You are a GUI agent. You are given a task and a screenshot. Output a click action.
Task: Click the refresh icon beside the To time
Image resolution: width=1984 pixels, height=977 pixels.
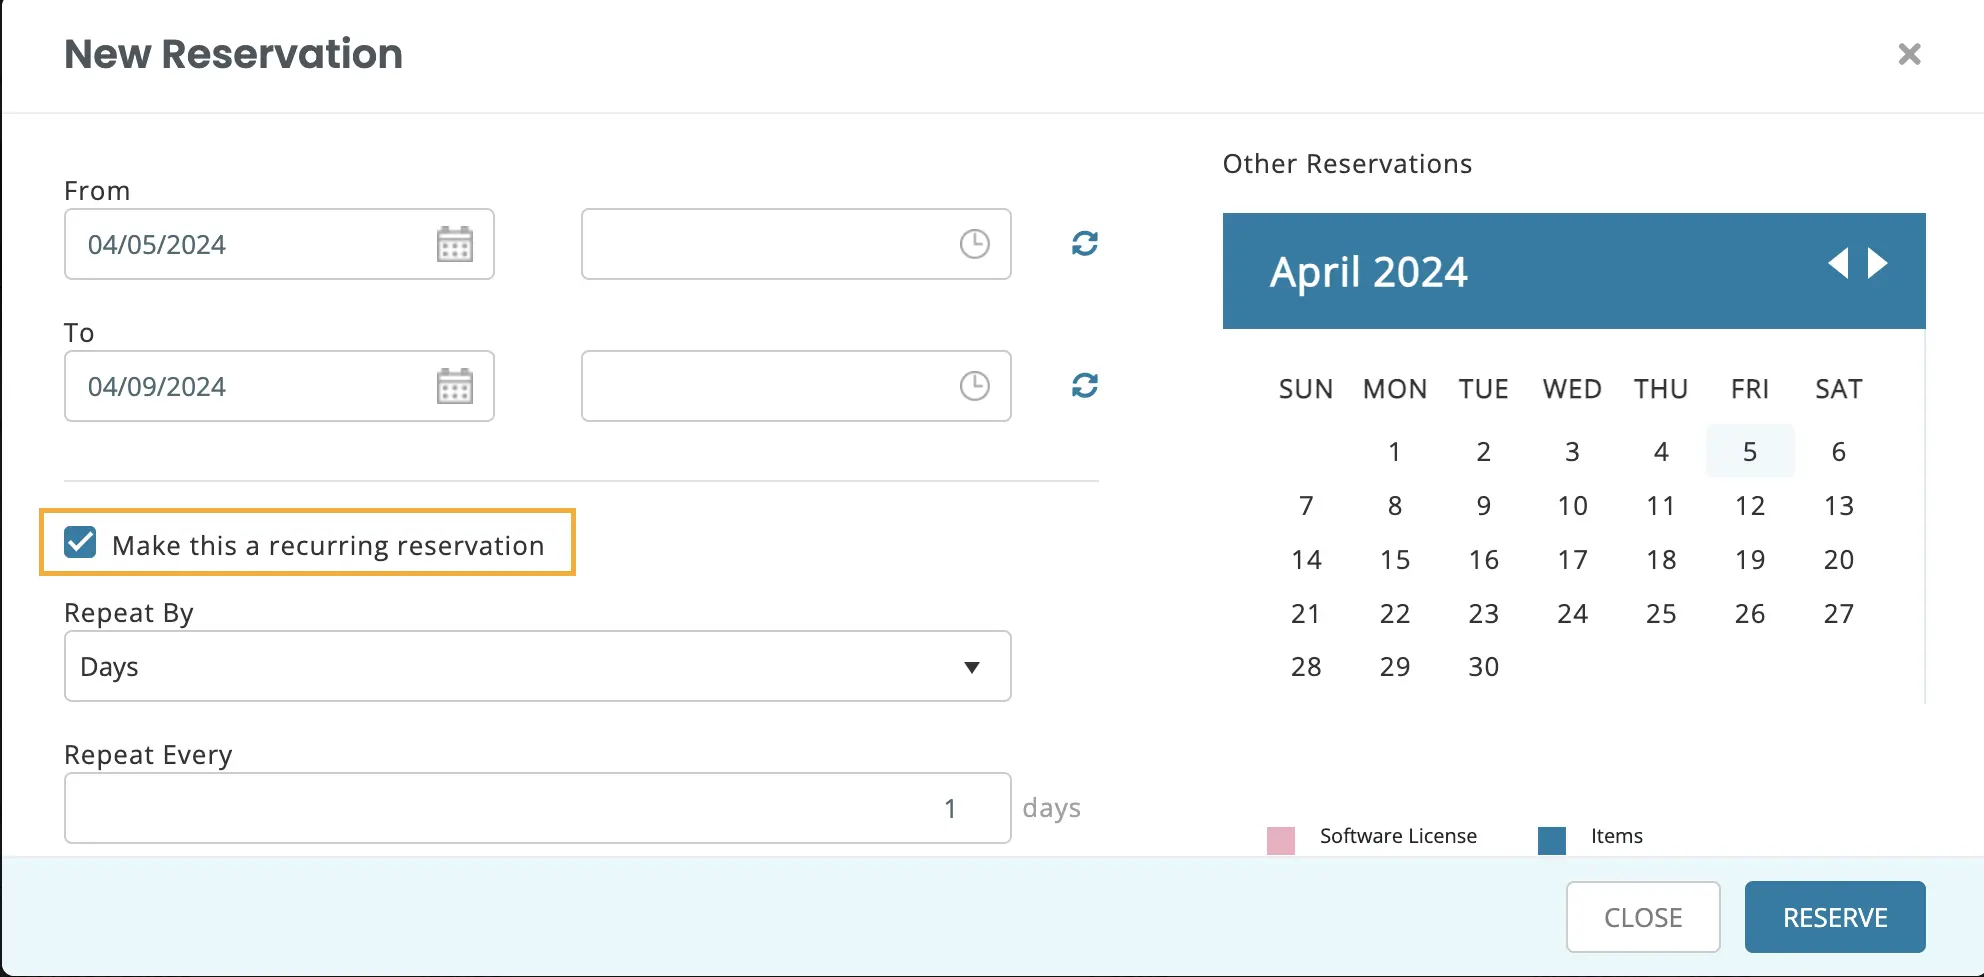(1084, 386)
